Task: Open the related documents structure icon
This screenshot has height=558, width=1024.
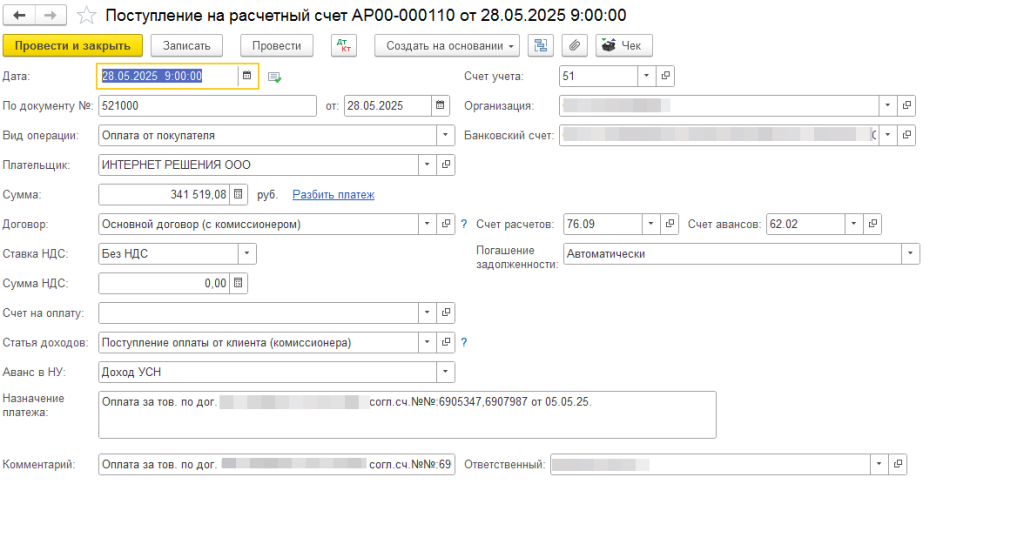Action: tap(541, 45)
